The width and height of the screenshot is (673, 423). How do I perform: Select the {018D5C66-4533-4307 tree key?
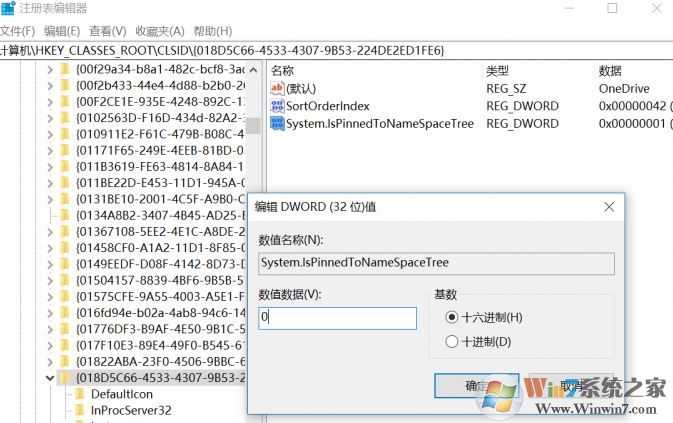pyautogui.click(x=160, y=378)
